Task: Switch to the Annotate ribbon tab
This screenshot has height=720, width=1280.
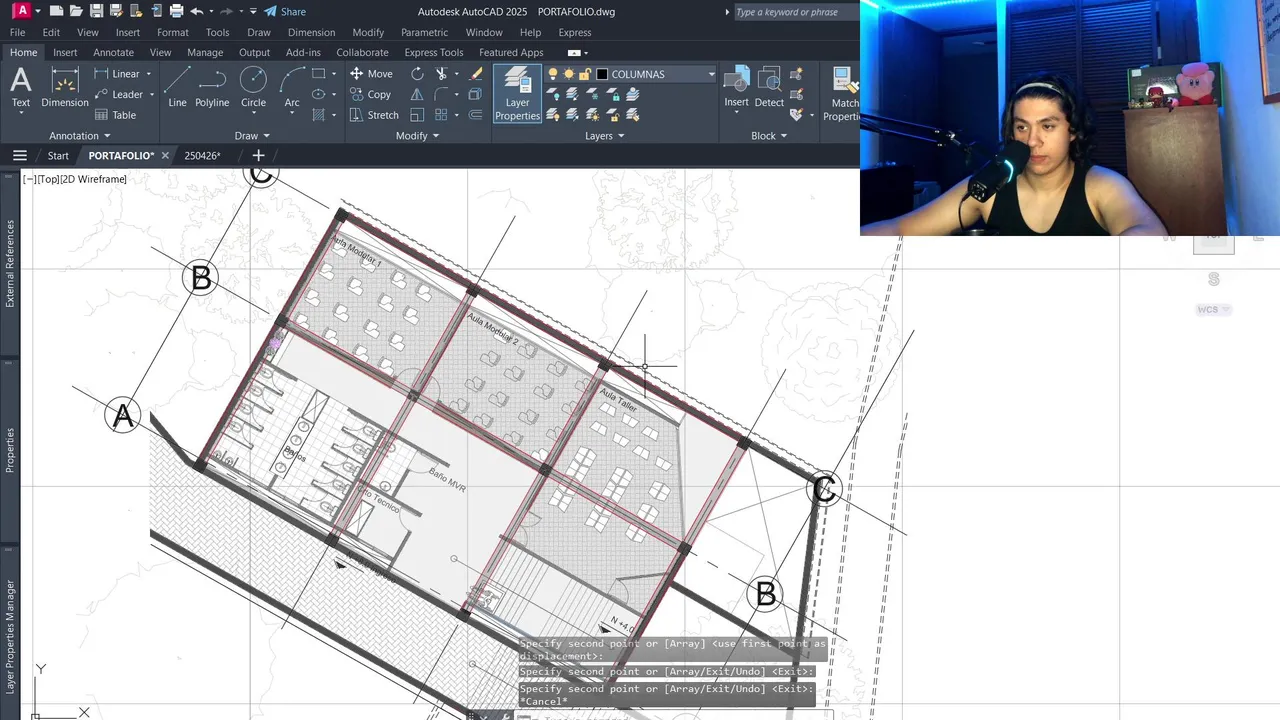Action: (x=113, y=52)
